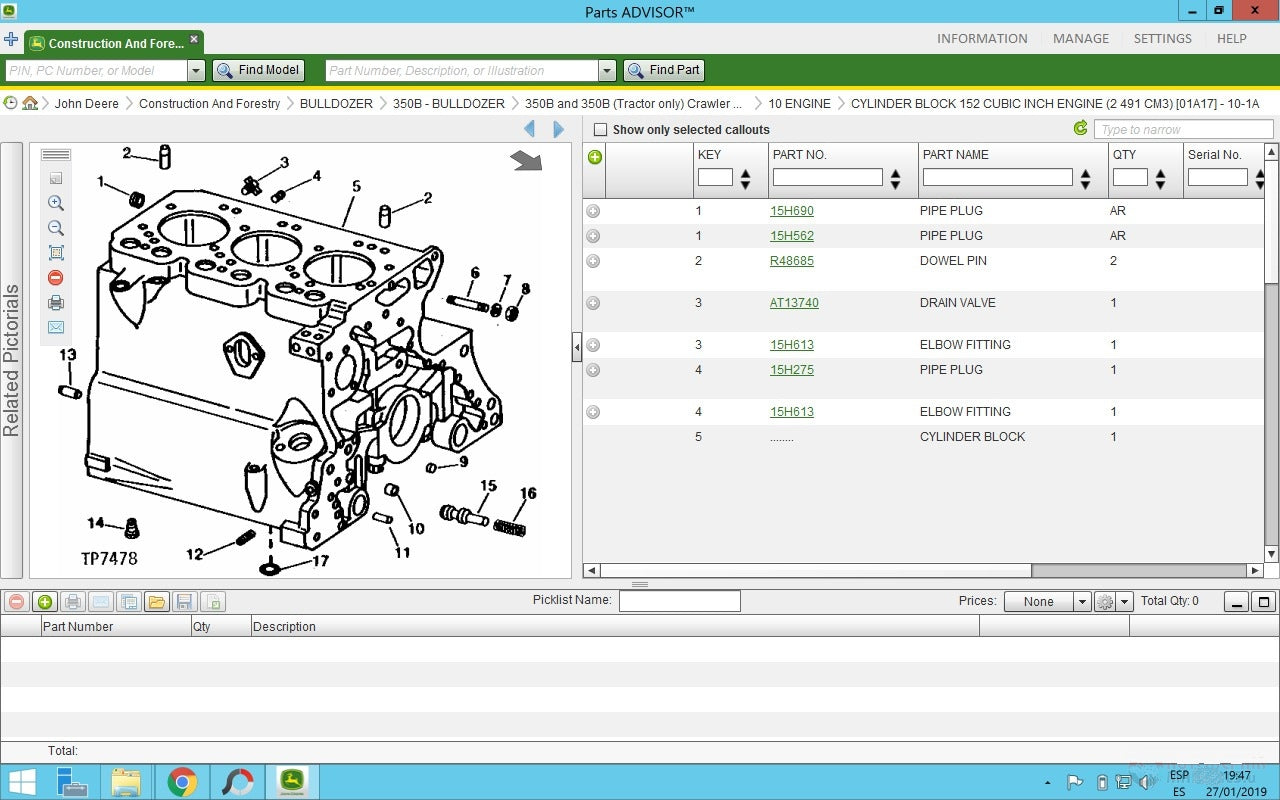Screen dimensions: 1280x800
Task: Add all parts with green header plus
Action: coord(595,157)
